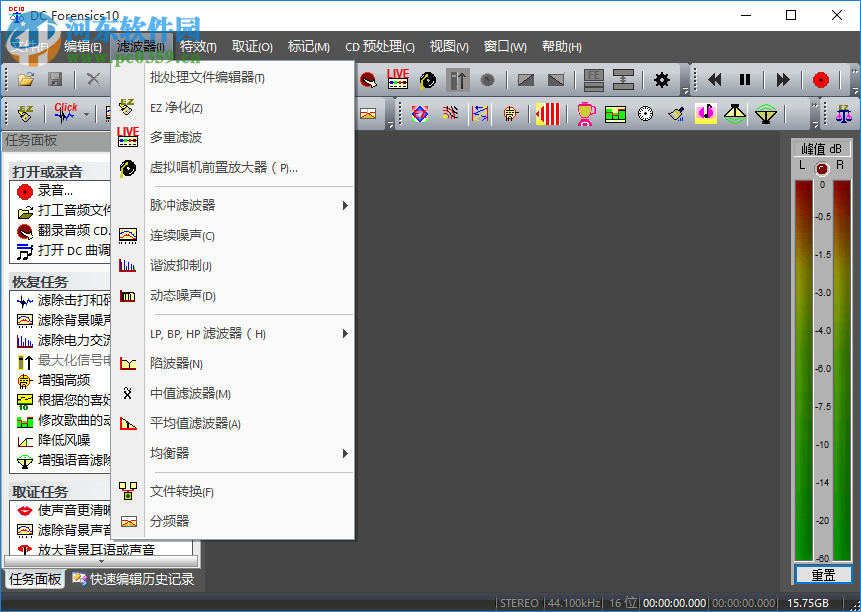Pause playback in the transport toolbar
The image size is (861, 612).
pyautogui.click(x=745, y=80)
